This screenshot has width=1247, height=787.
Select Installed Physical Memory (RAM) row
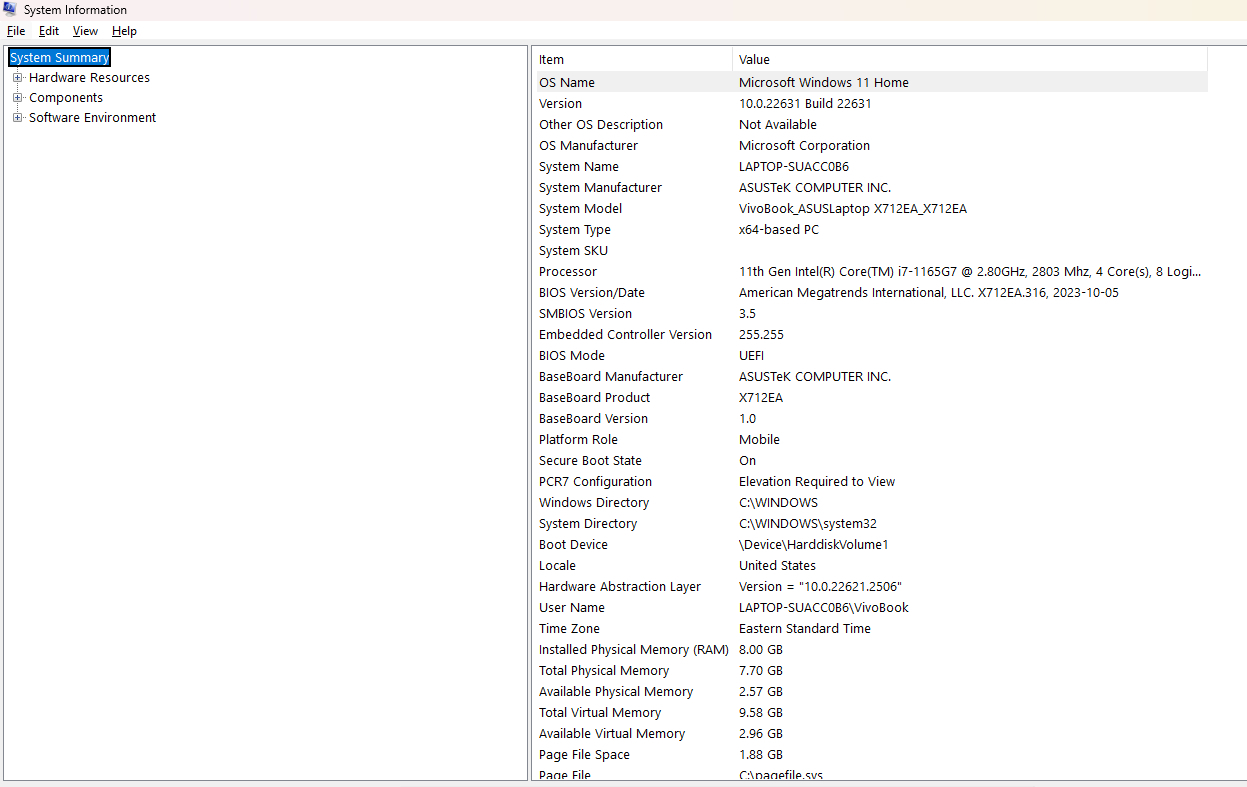(x=870, y=650)
